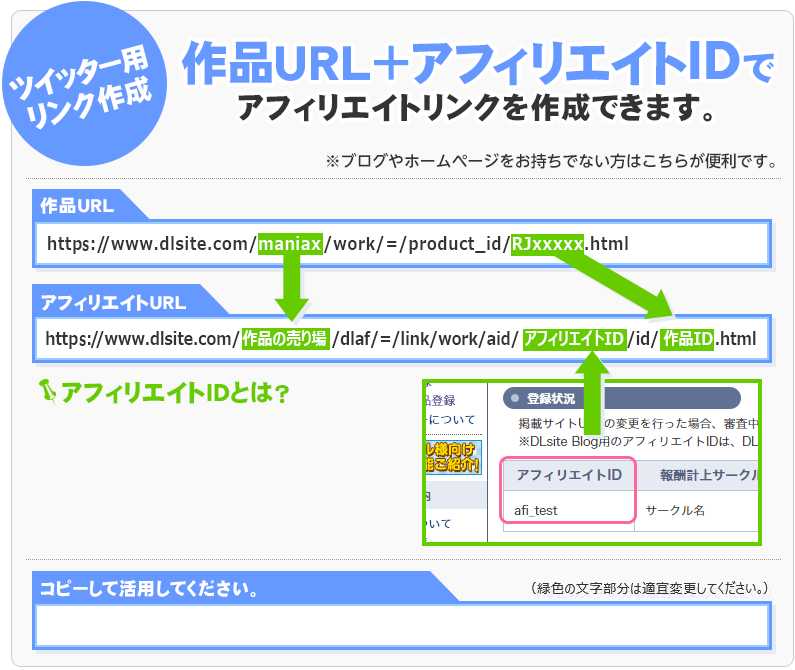Click the 作品URL+アフィリエイトIDで headline
This screenshot has height=670, width=795.
tap(479, 63)
